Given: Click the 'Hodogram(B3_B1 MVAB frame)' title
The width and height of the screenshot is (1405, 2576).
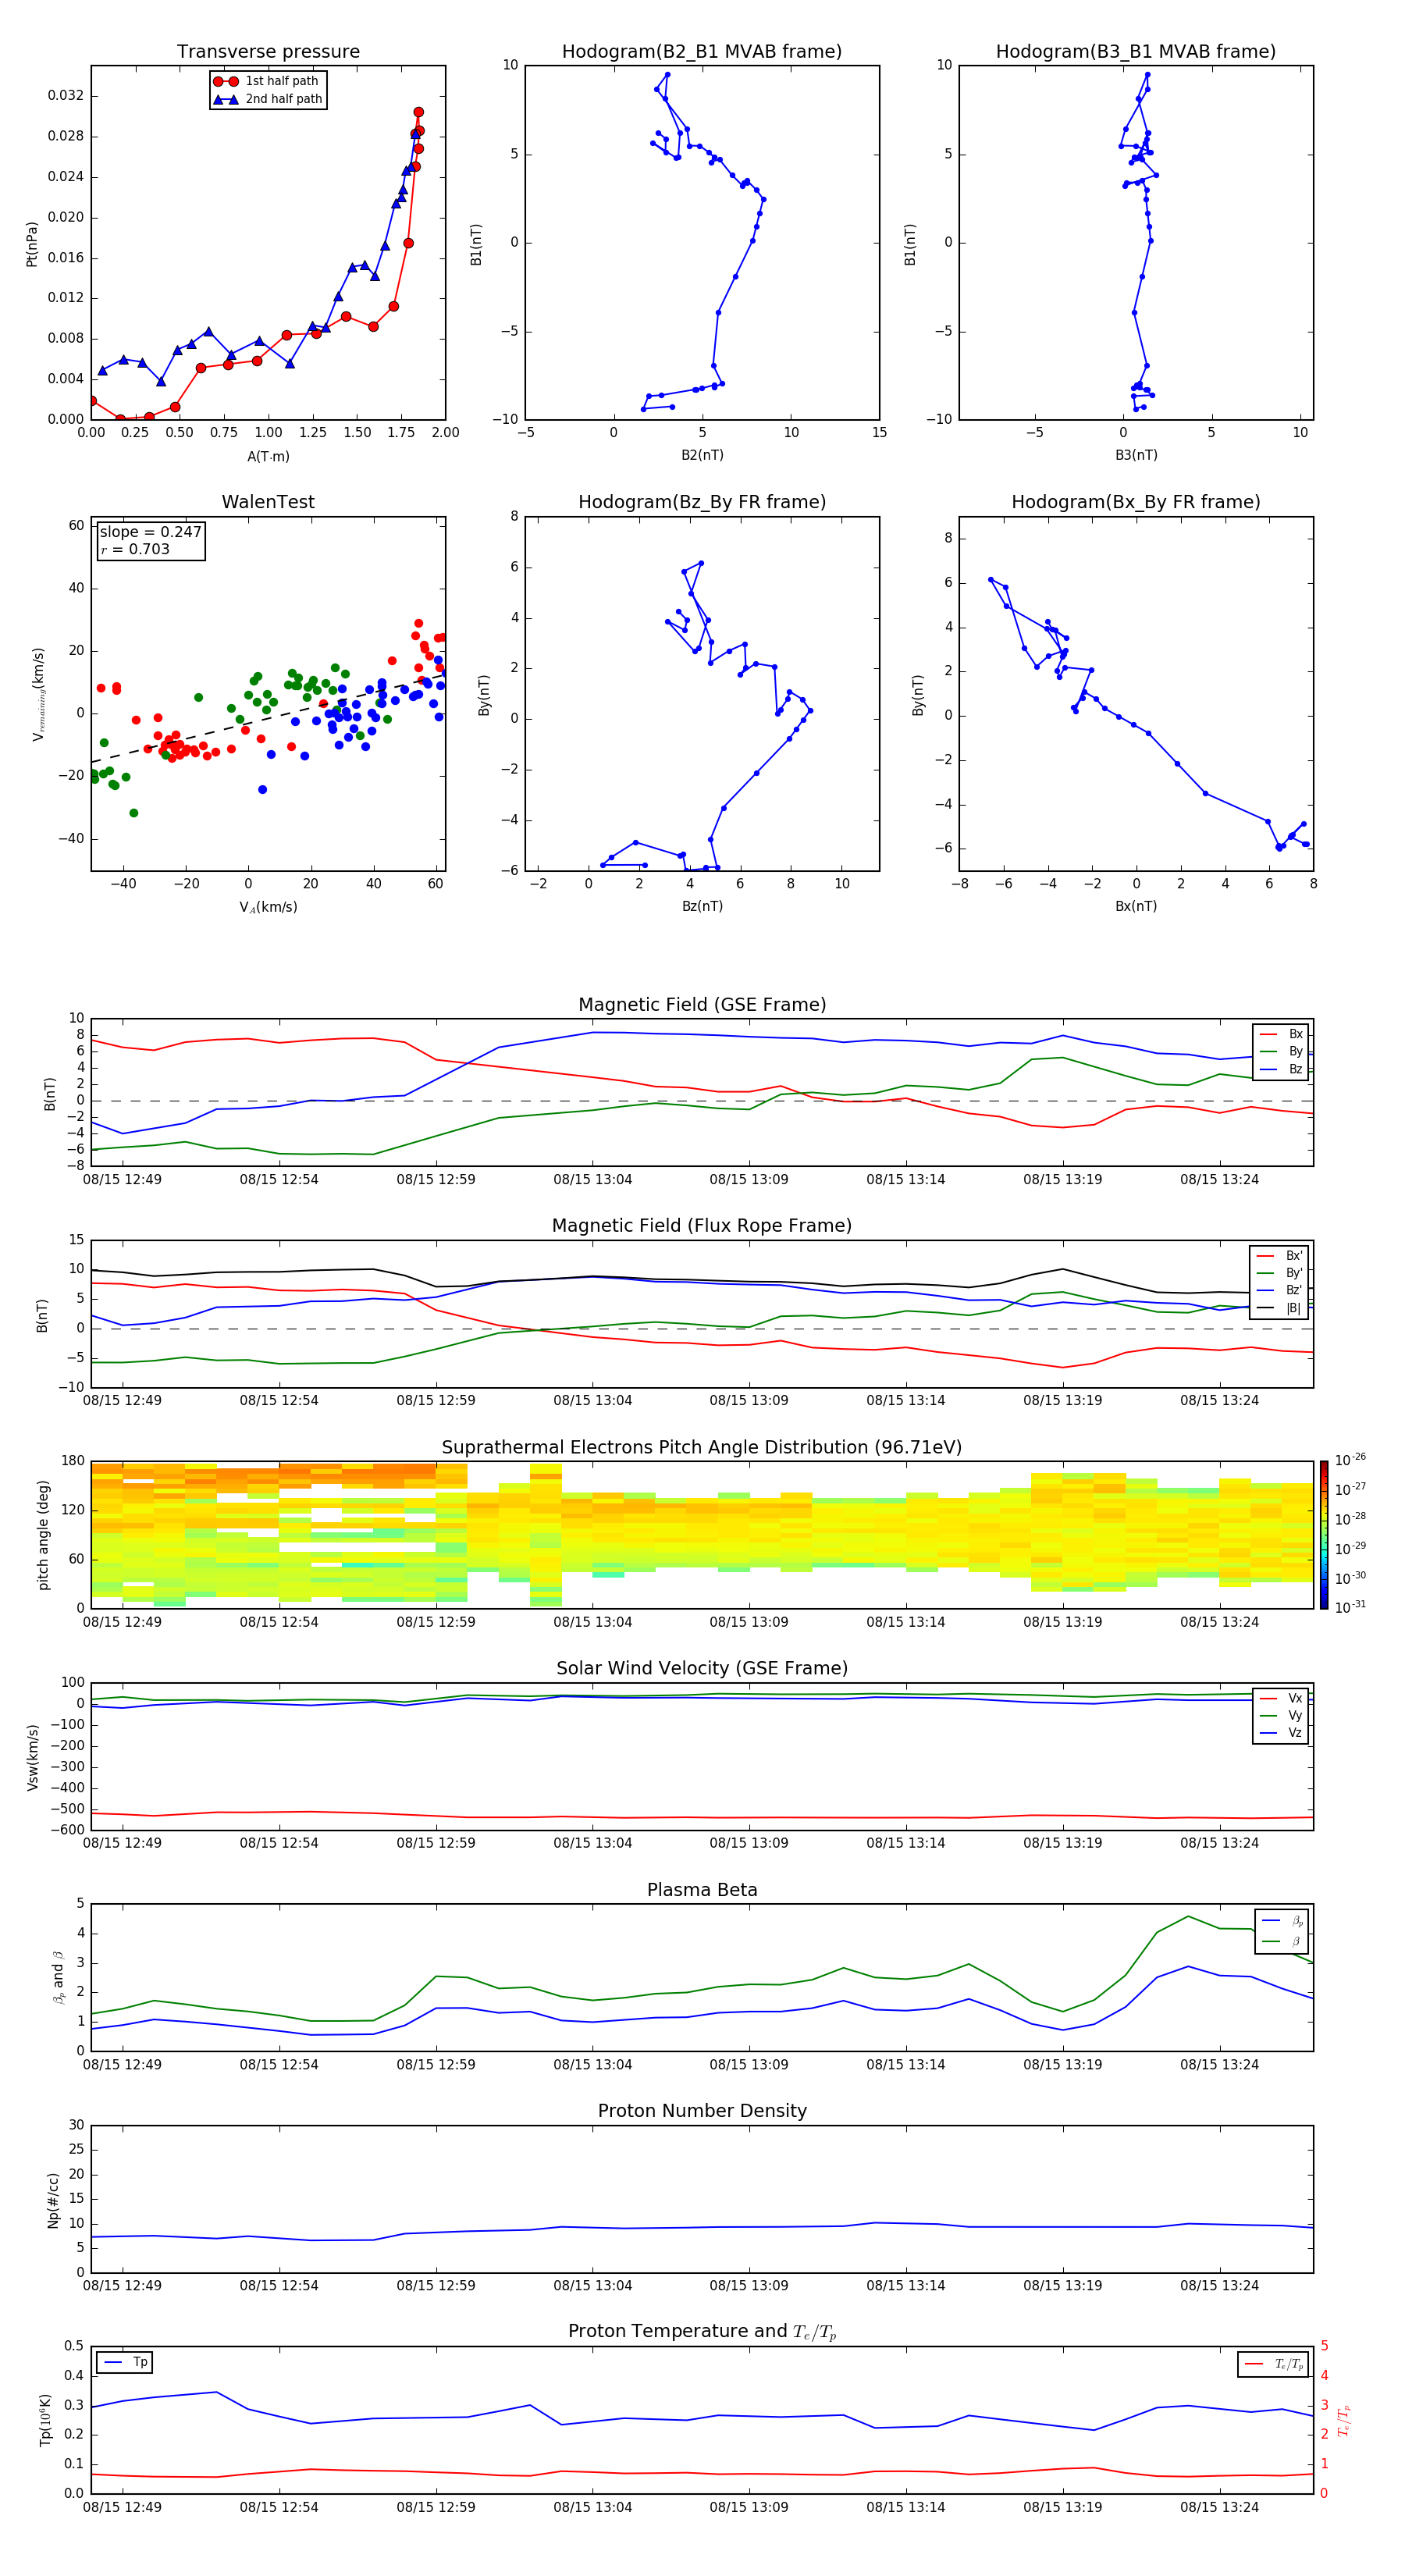Looking at the screenshot, I should click(x=1136, y=52).
